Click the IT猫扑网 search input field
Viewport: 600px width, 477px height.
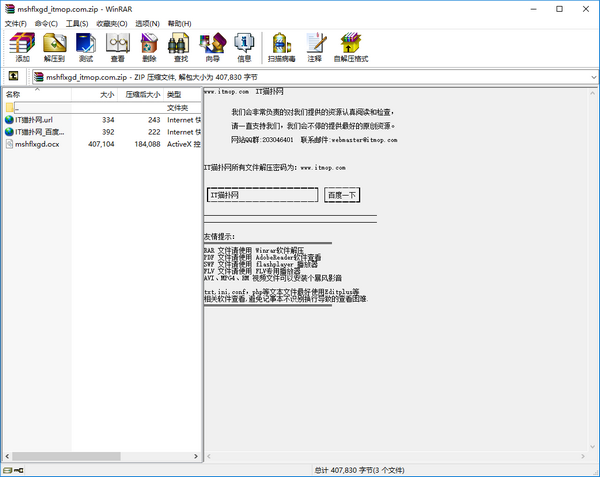point(262,195)
